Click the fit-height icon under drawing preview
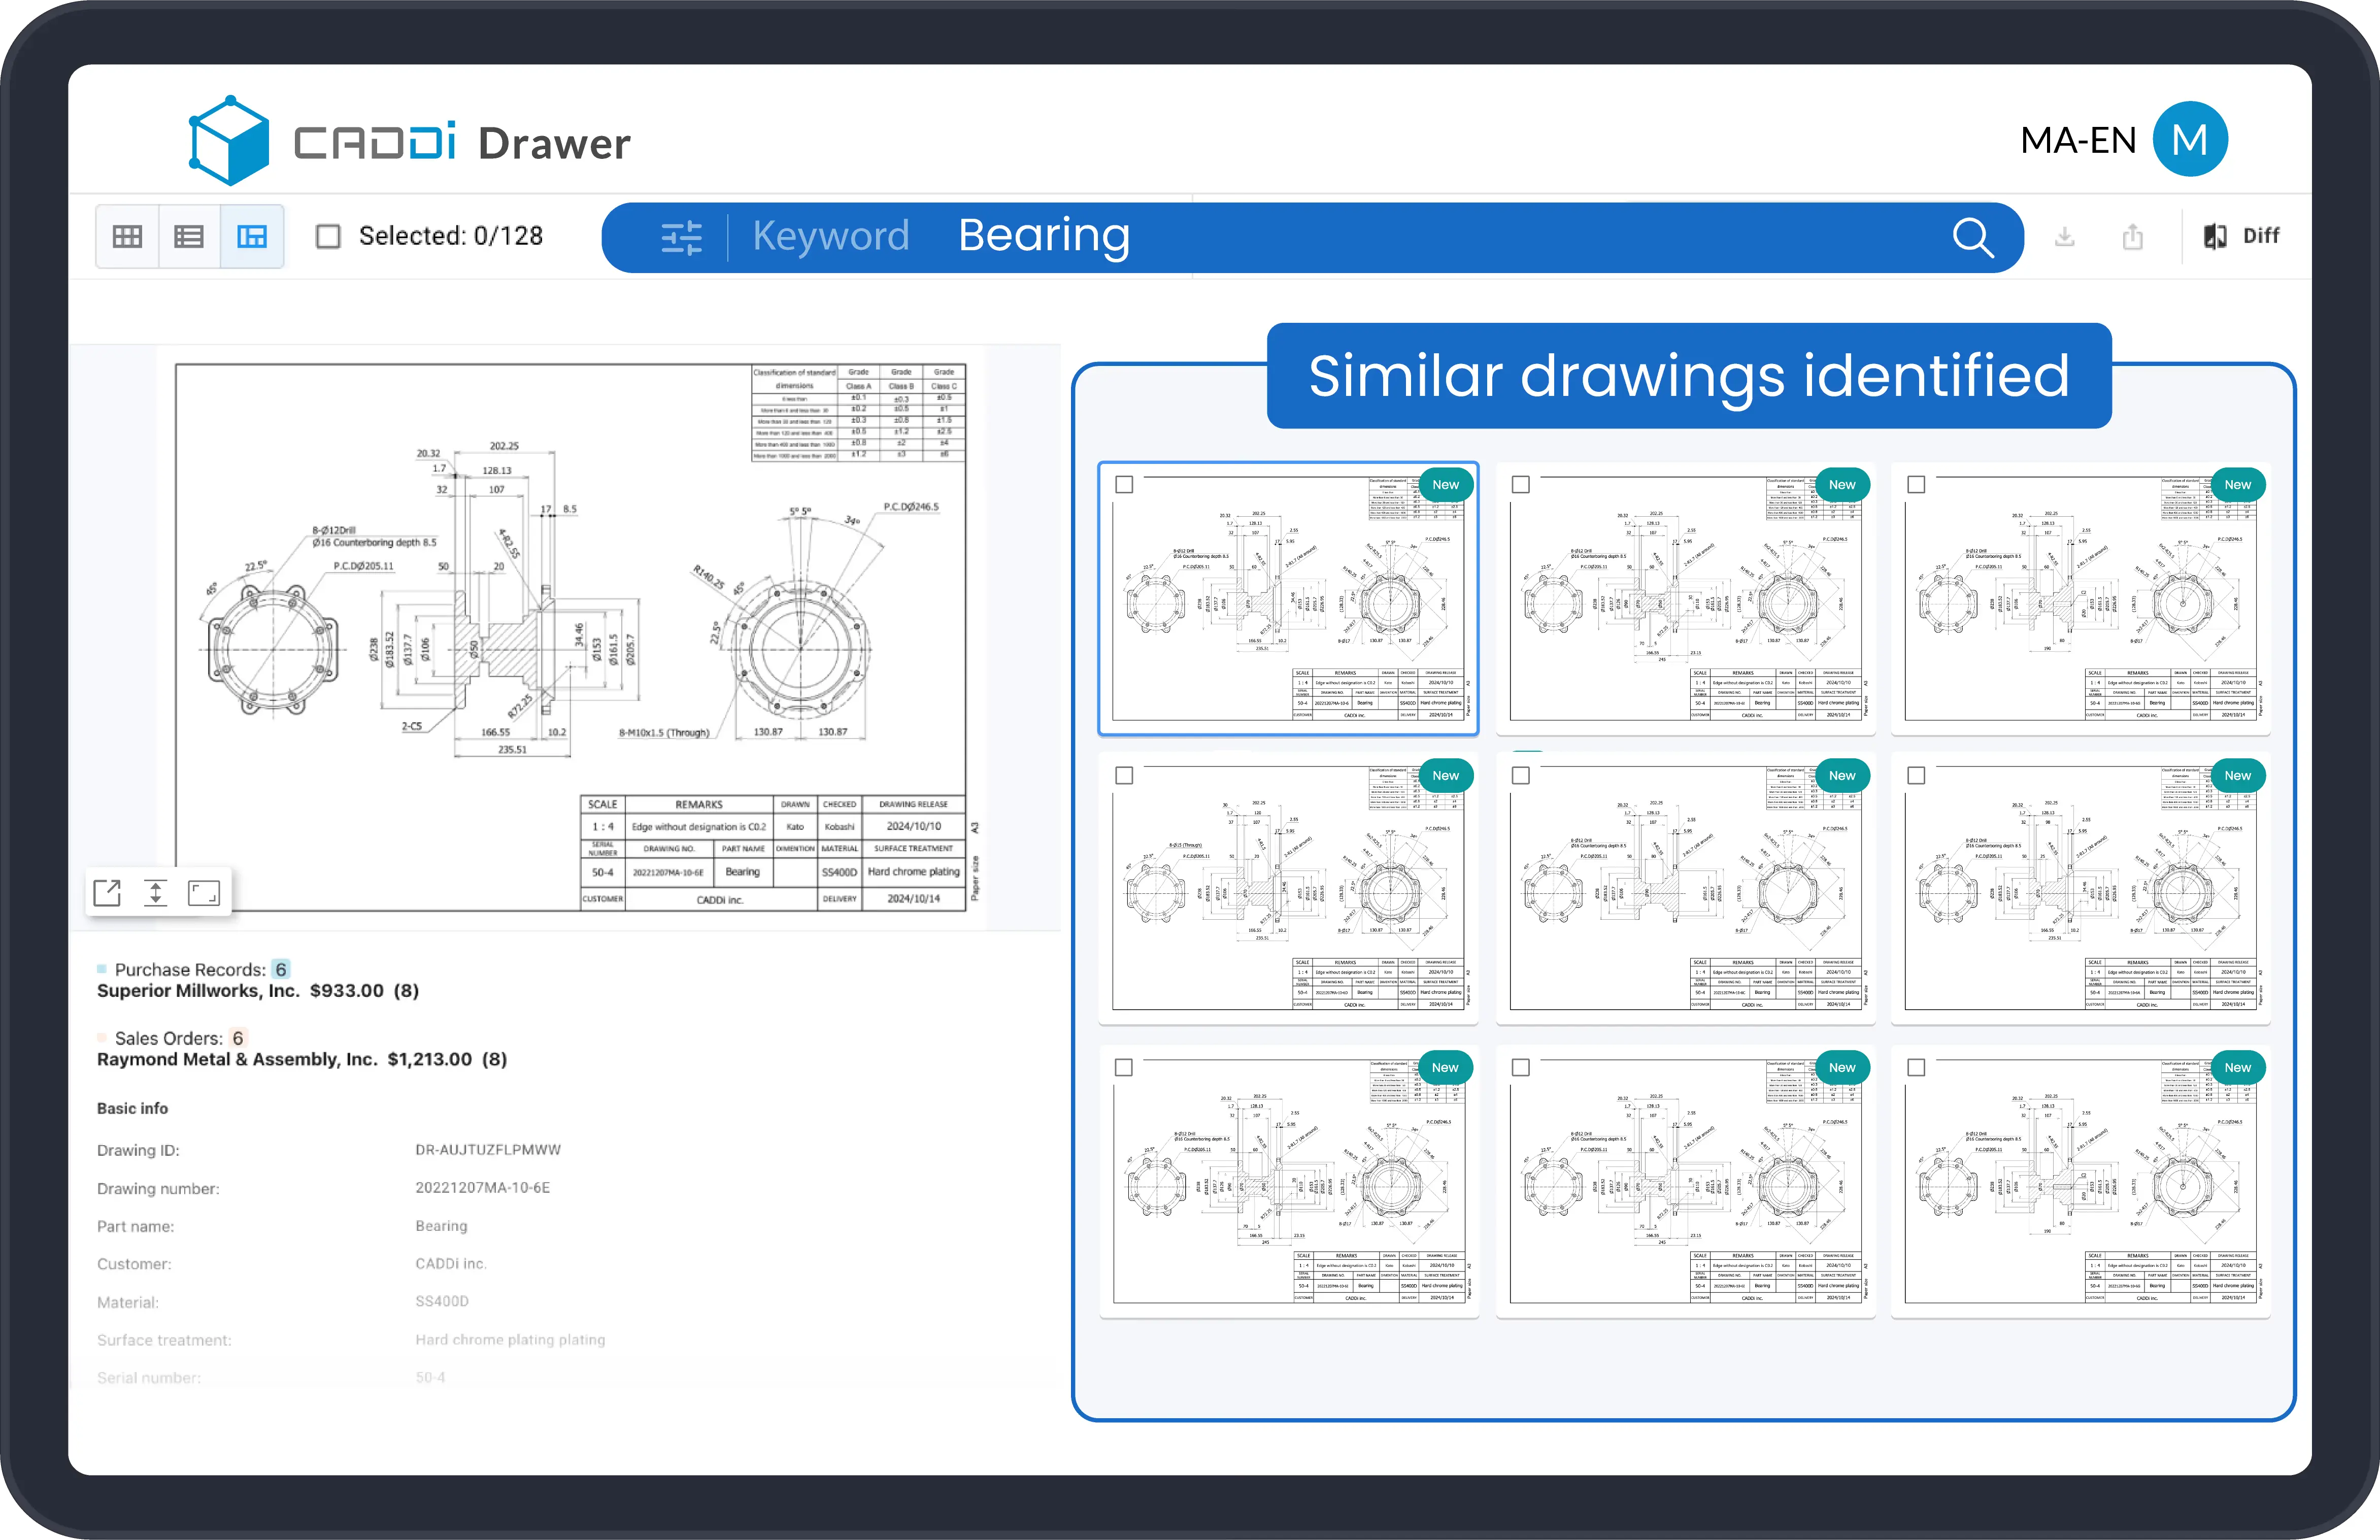This screenshot has width=2380, height=1540. coord(155,893)
